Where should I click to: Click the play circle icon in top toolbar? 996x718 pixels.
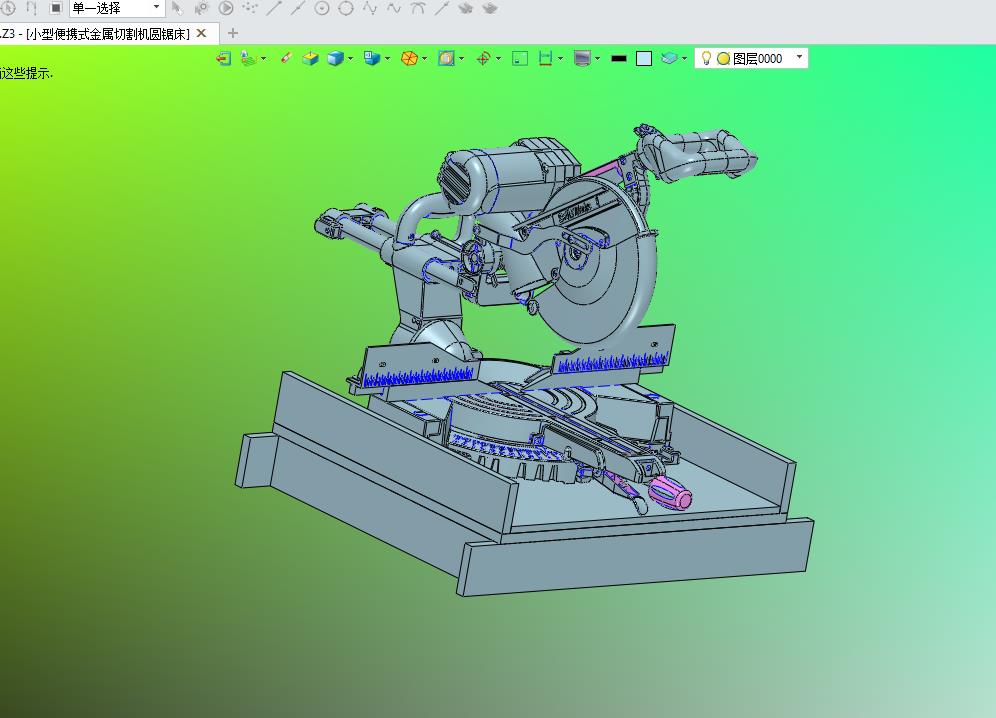pos(225,8)
